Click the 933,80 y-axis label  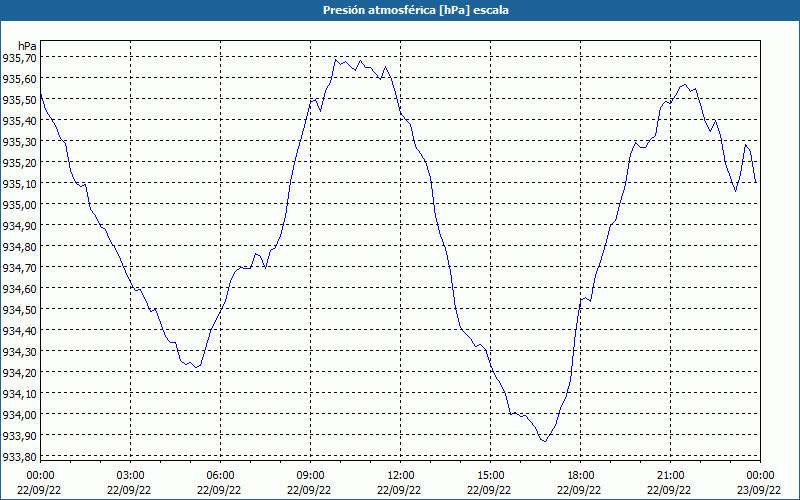pos(19,457)
